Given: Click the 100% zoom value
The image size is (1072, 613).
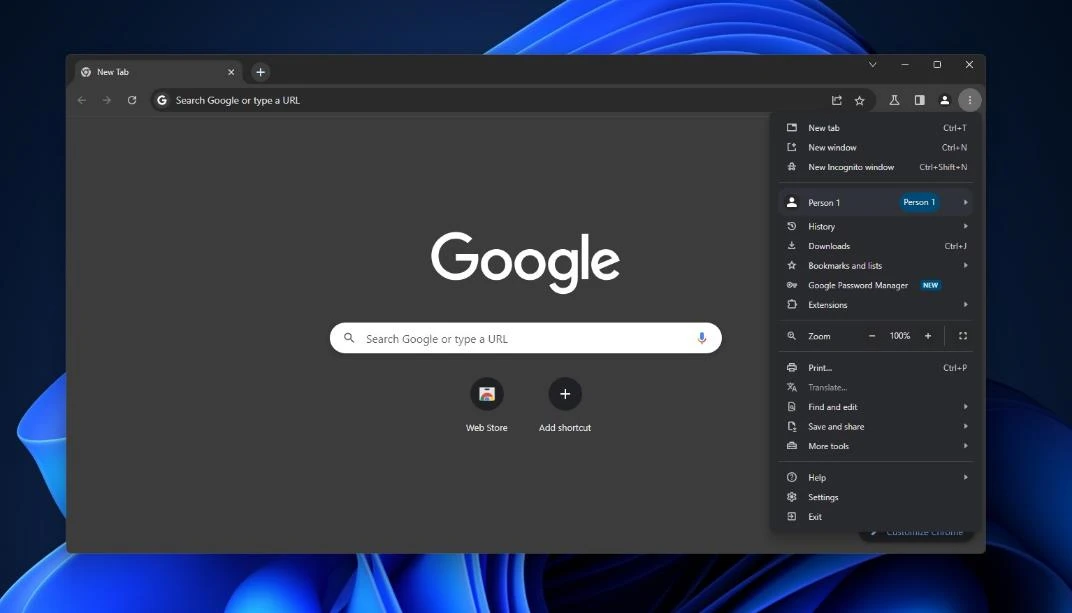Looking at the screenshot, I should click(x=900, y=336).
